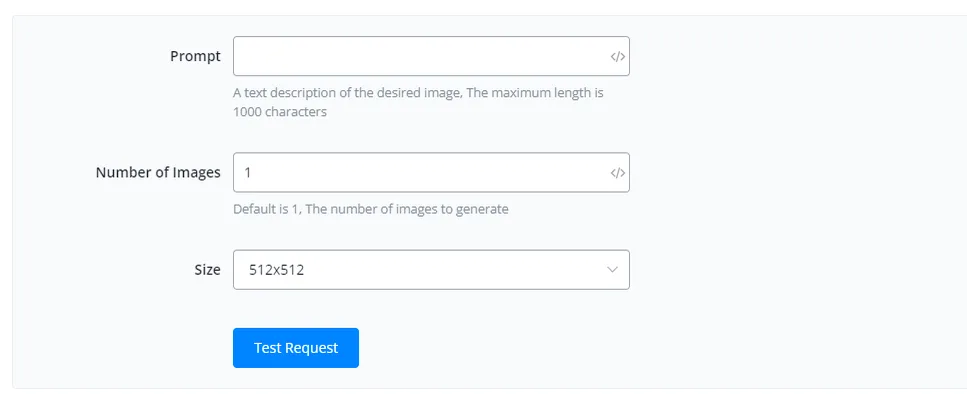Click the '1000 characters' line of help text
The height and width of the screenshot is (394, 967).
coord(280,112)
